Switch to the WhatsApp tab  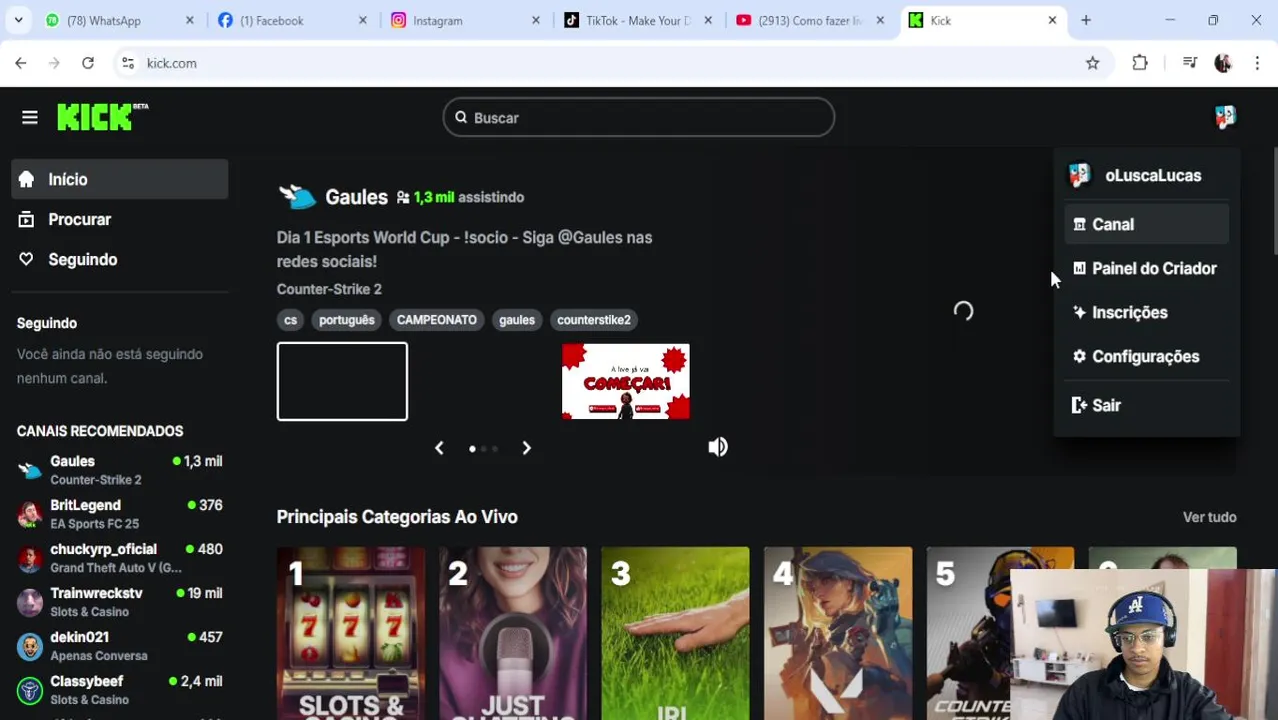(120, 20)
